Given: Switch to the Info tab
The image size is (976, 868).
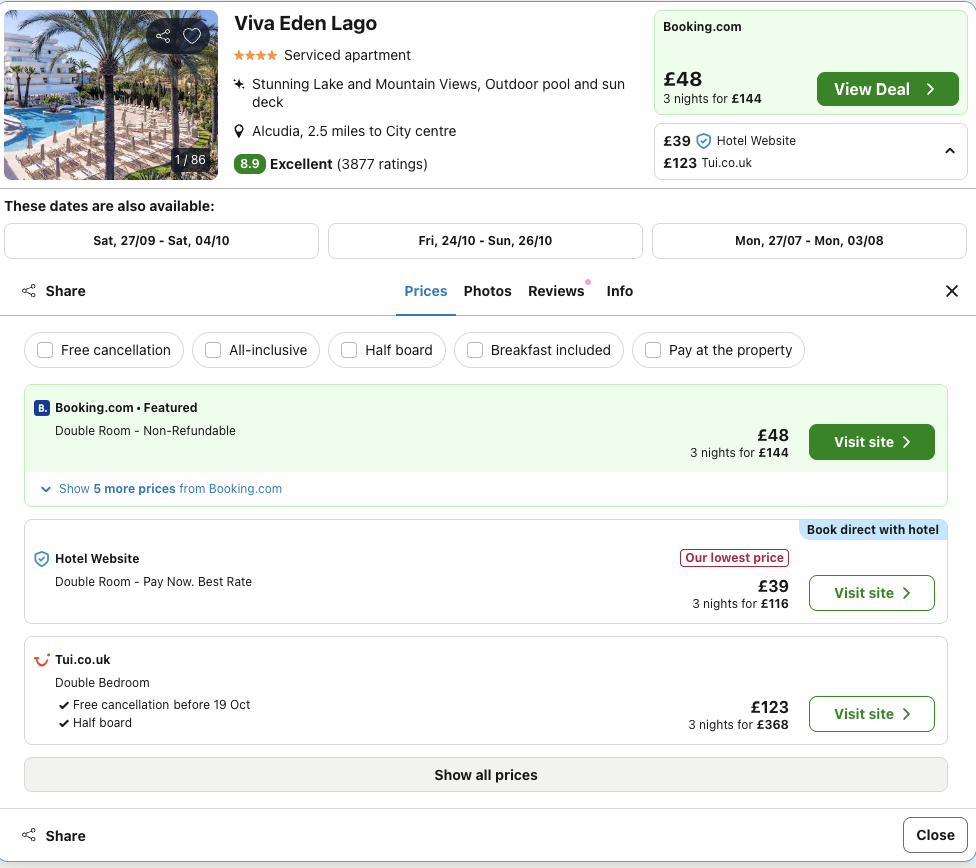Looking at the screenshot, I should [x=619, y=291].
